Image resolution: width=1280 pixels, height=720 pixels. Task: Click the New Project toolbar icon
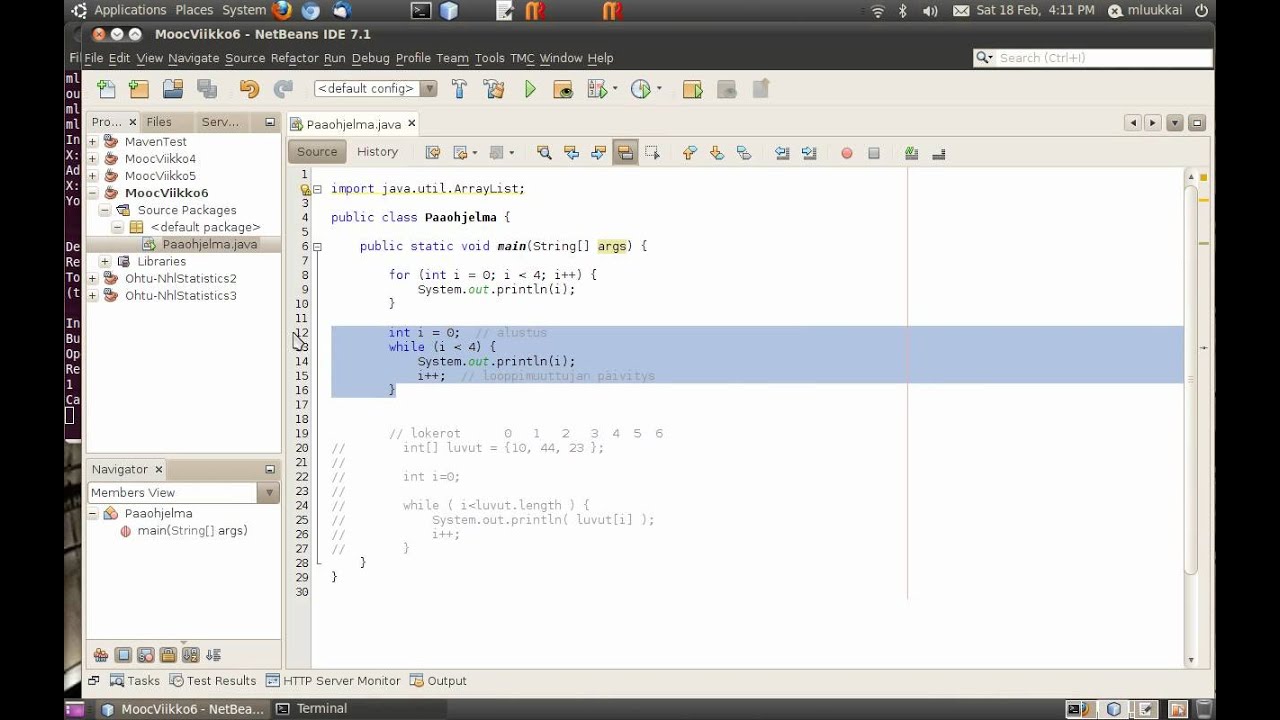[139, 89]
